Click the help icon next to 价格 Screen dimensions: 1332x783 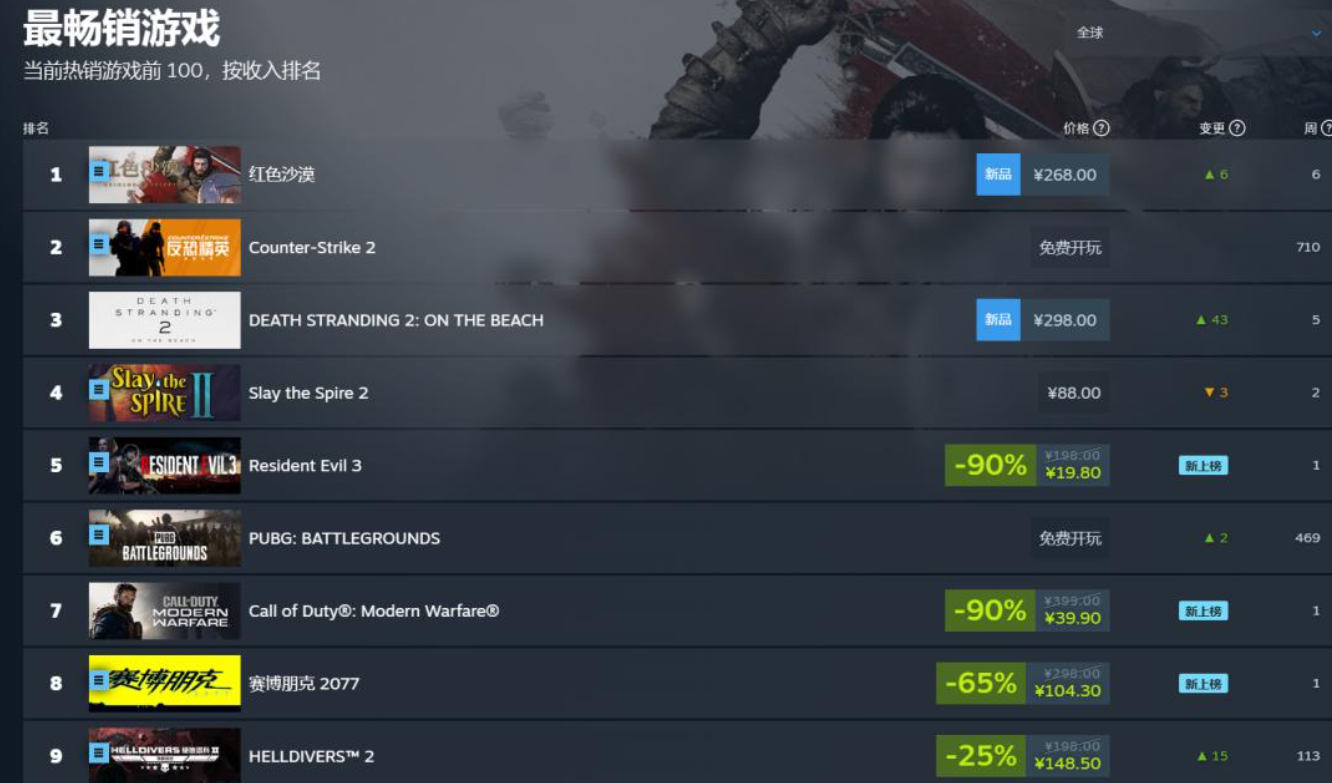[x=1101, y=128]
